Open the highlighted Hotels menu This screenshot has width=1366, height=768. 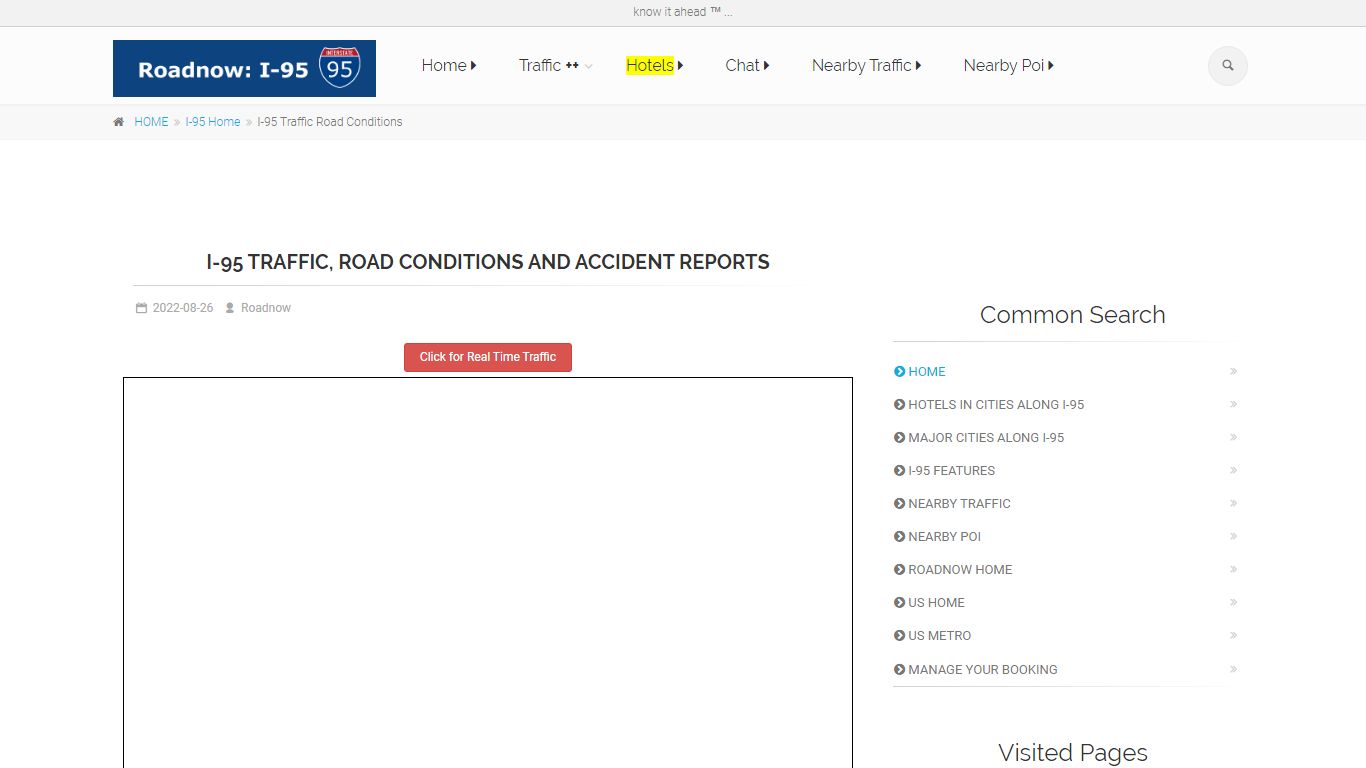click(654, 65)
